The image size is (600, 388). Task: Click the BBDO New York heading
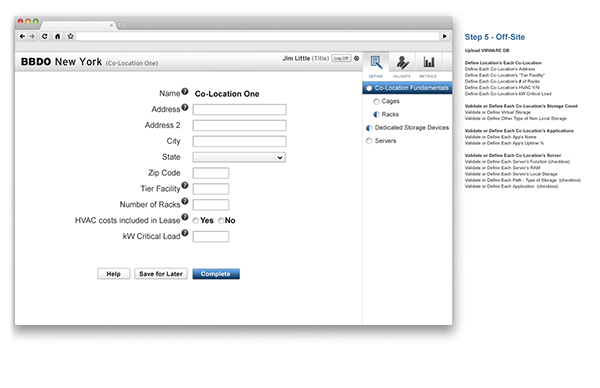tap(61, 62)
